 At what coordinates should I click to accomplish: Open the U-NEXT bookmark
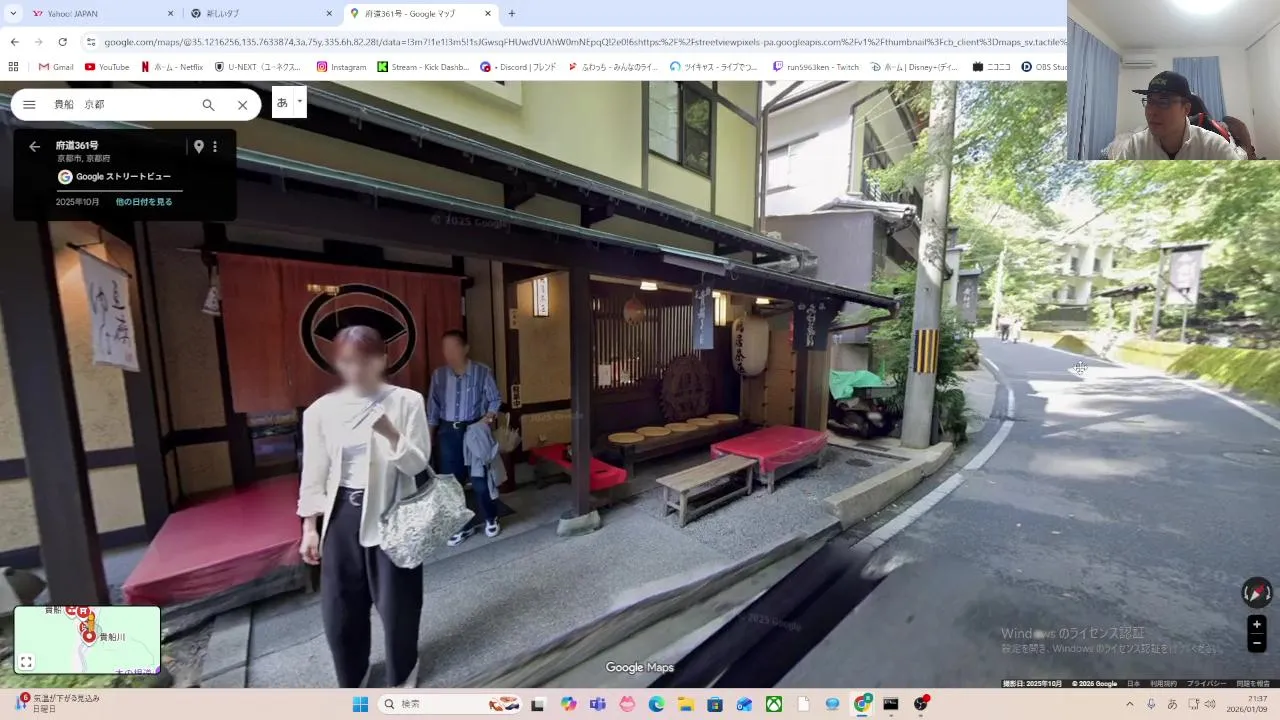[x=258, y=67]
